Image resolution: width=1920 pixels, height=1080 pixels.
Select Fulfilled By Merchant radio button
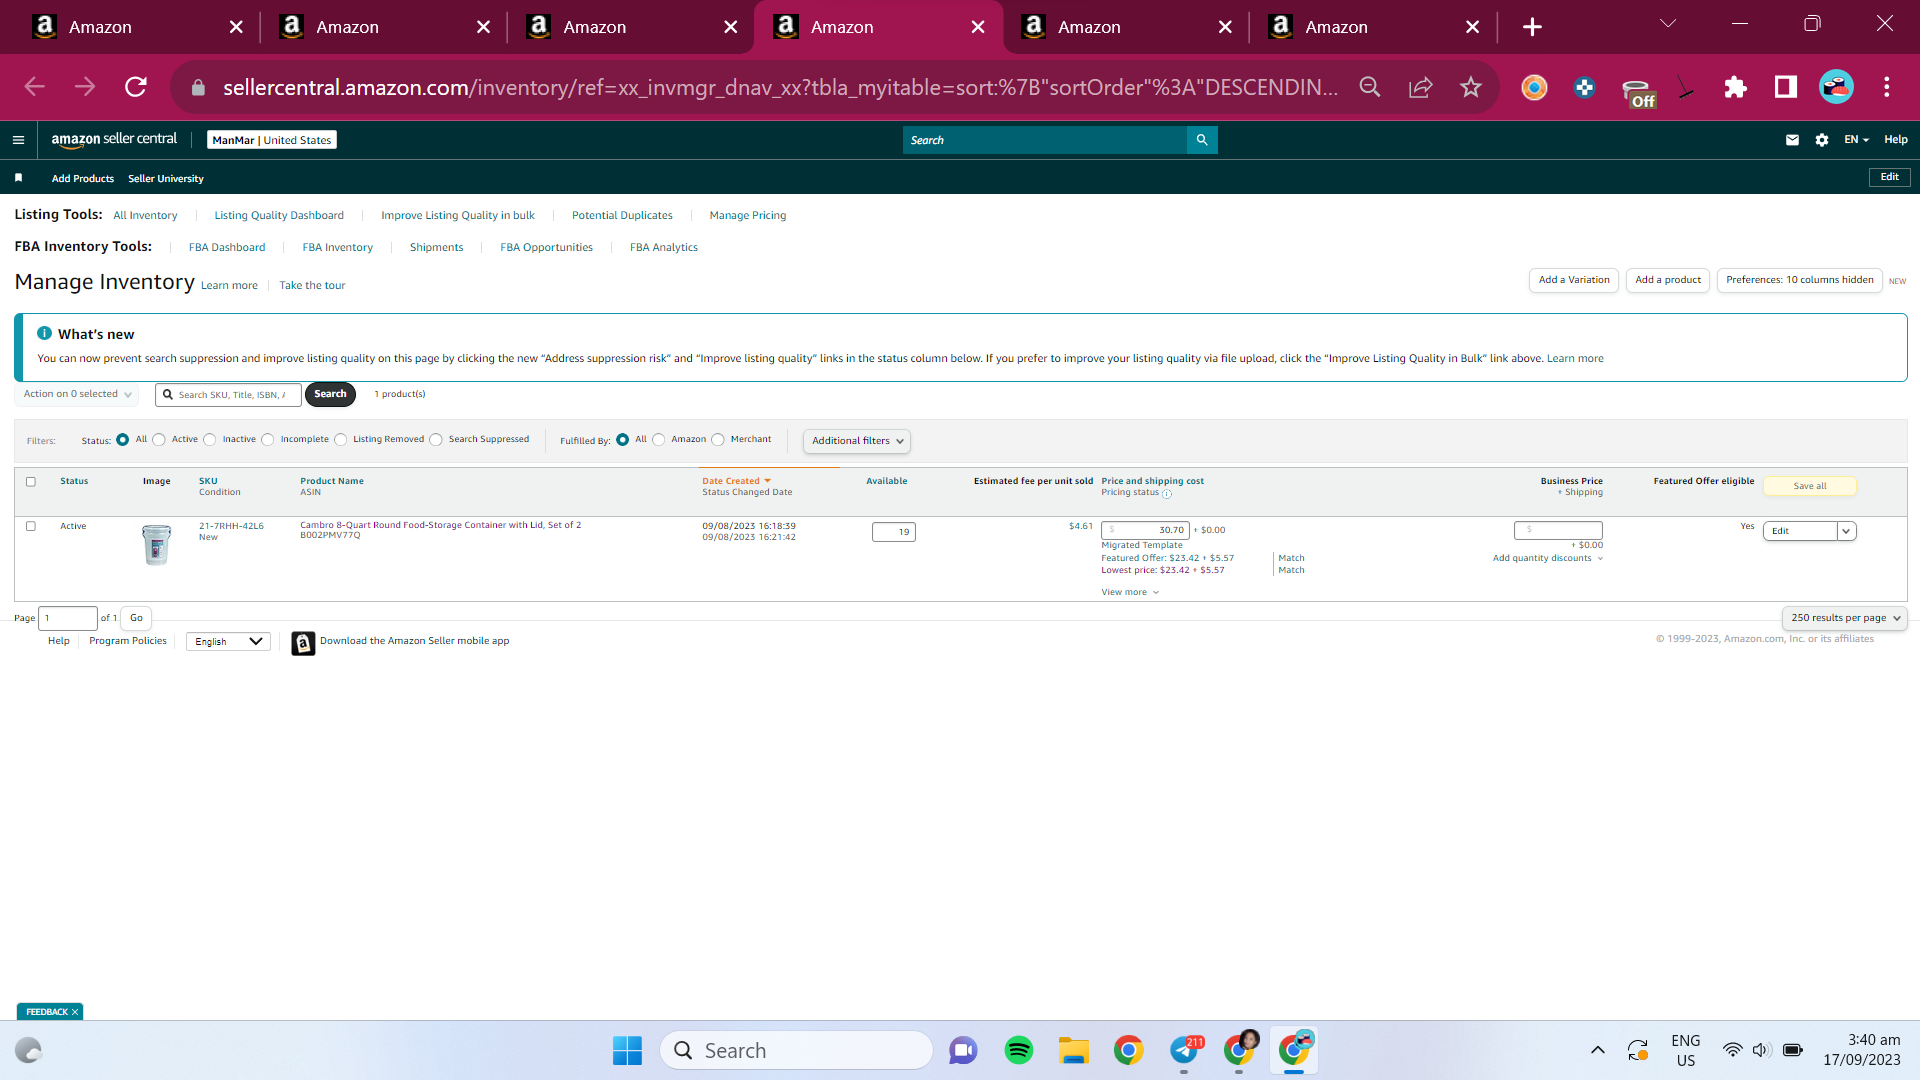(x=718, y=440)
